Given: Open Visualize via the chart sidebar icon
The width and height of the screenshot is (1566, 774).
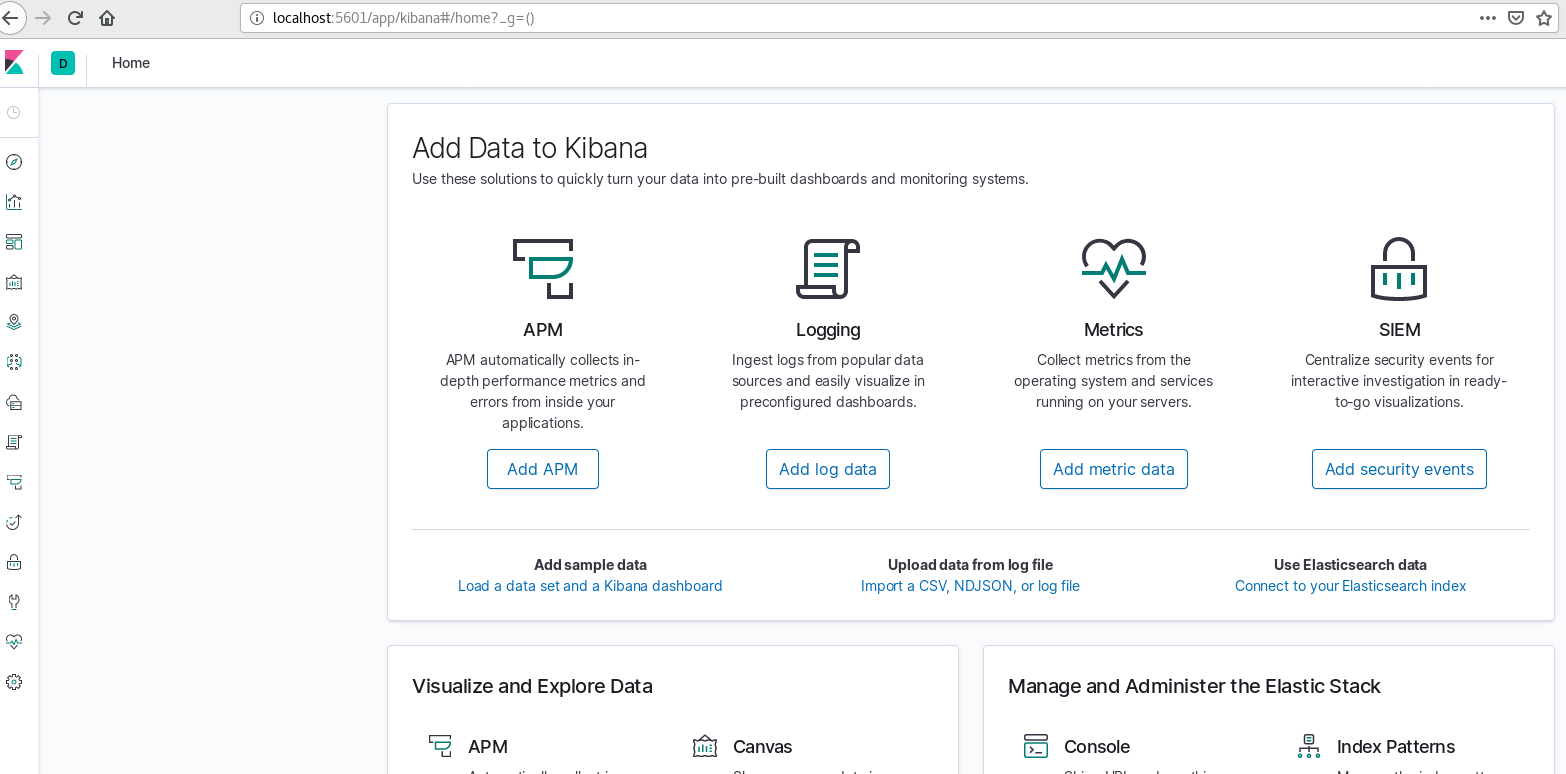Looking at the screenshot, I should pyautogui.click(x=14, y=202).
